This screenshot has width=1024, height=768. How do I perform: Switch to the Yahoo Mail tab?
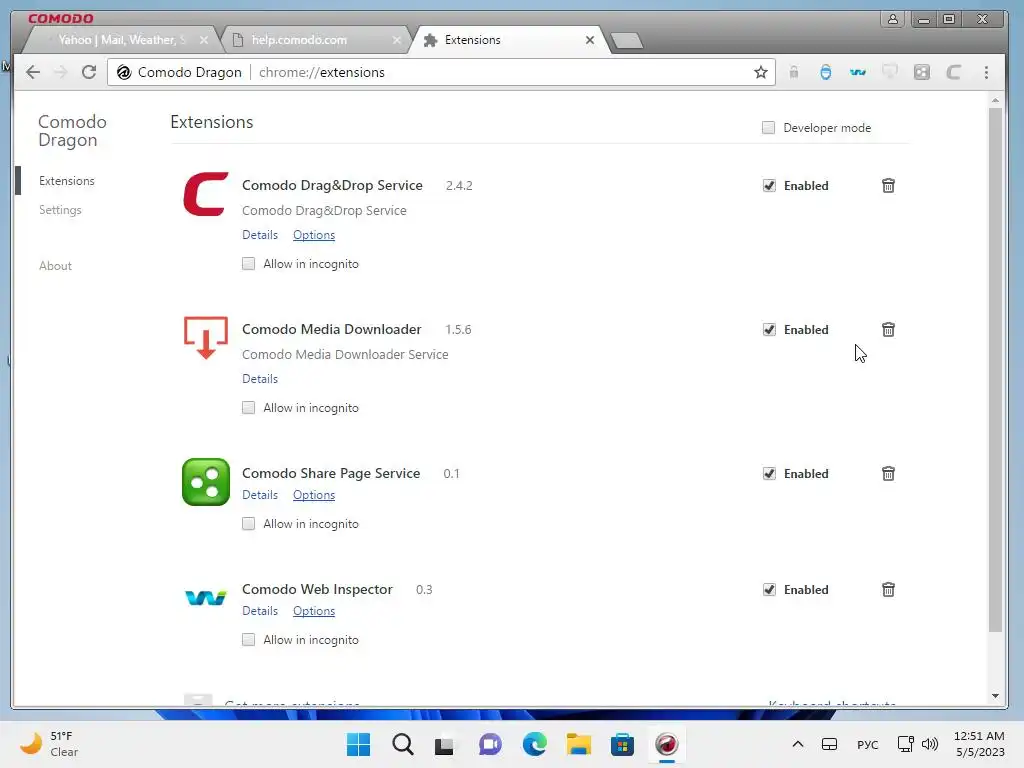coord(121,40)
